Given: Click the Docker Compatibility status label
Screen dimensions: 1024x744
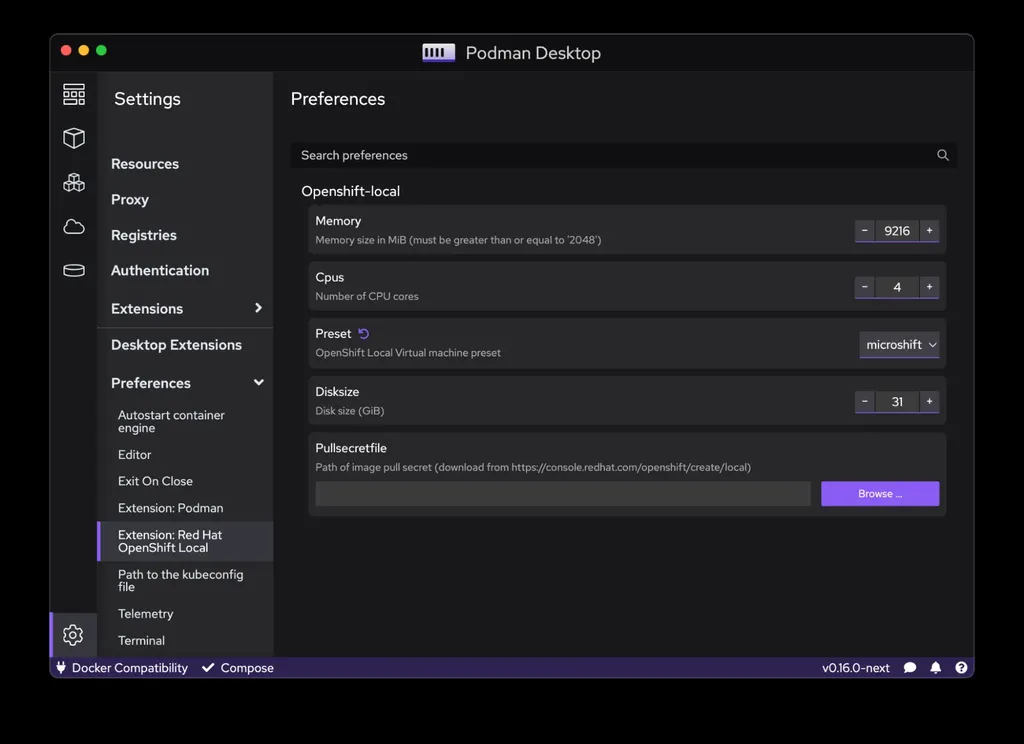Looking at the screenshot, I should [x=129, y=668].
